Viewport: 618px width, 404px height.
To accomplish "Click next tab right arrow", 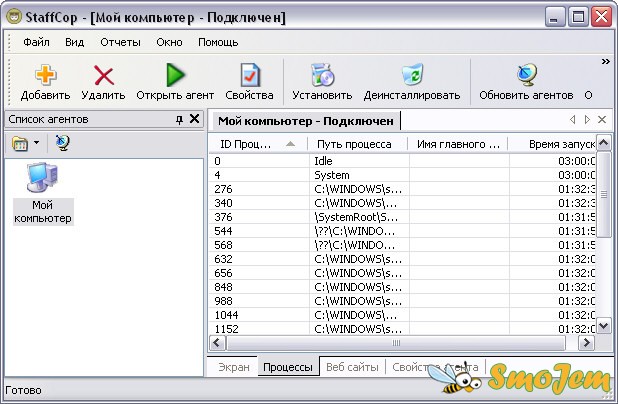I will 587,119.
